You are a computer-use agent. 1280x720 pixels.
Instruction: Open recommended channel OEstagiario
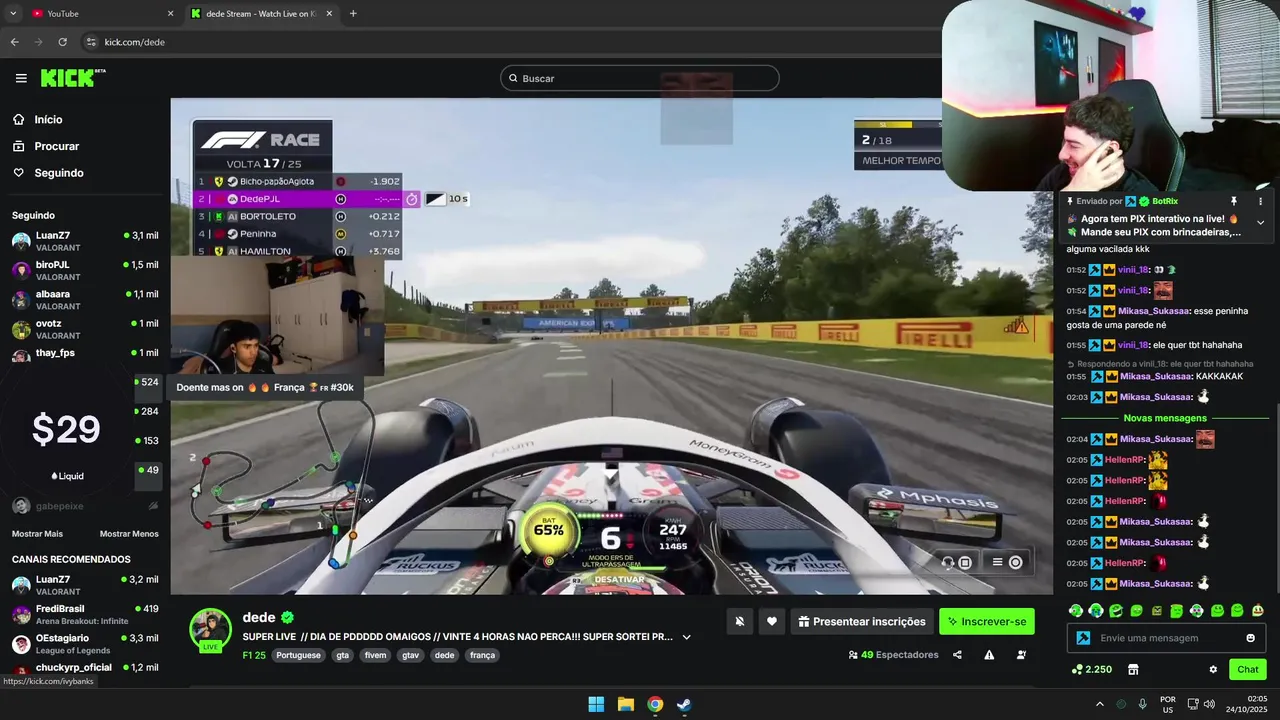tap(85, 643)
